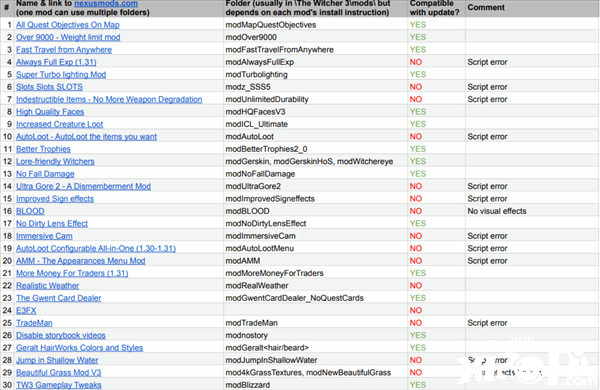Open Over 9000 - Weight limit mod link
The image size is (600, 390).
coord(68,37)
